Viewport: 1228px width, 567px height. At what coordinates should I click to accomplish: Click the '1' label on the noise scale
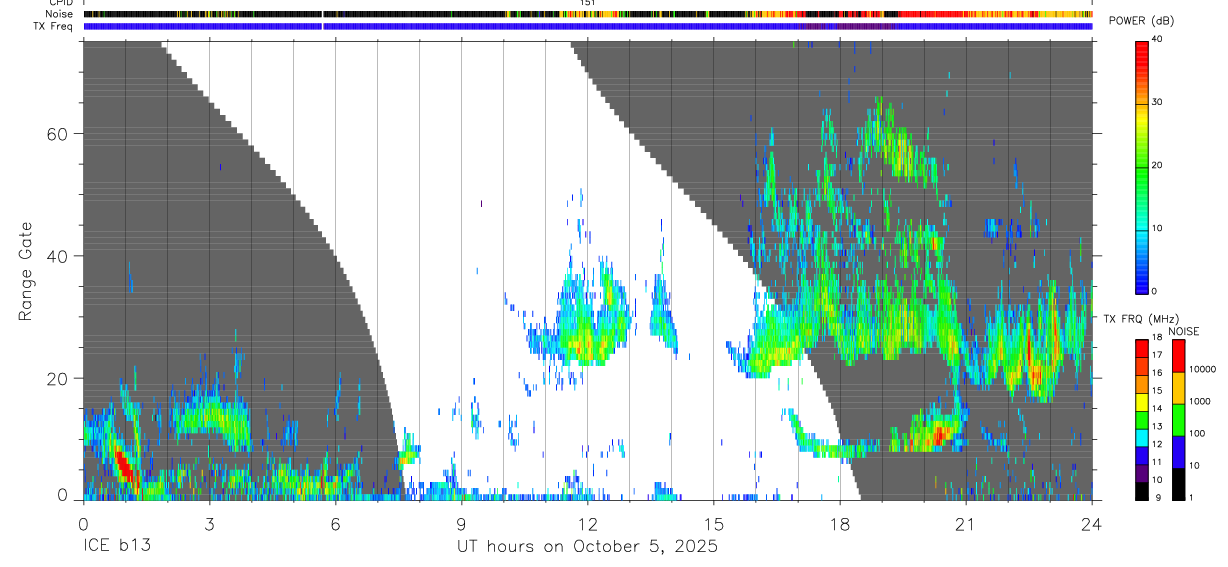pyautogui.click(x=1191, y=497)
